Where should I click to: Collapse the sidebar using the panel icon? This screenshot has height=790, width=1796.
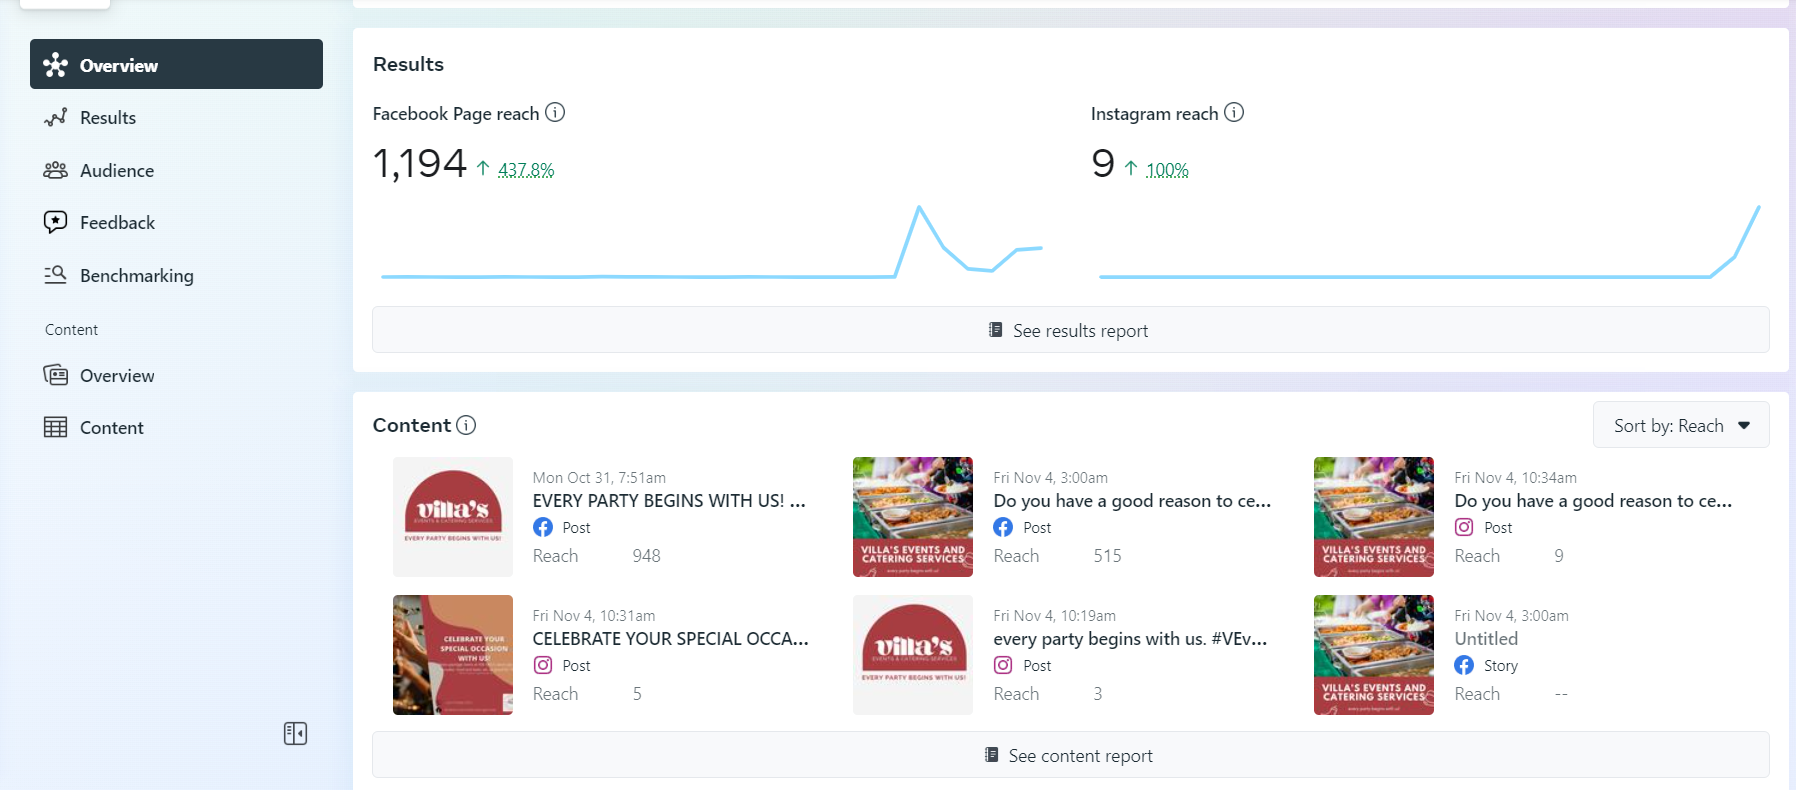click(x=295, y=734)
